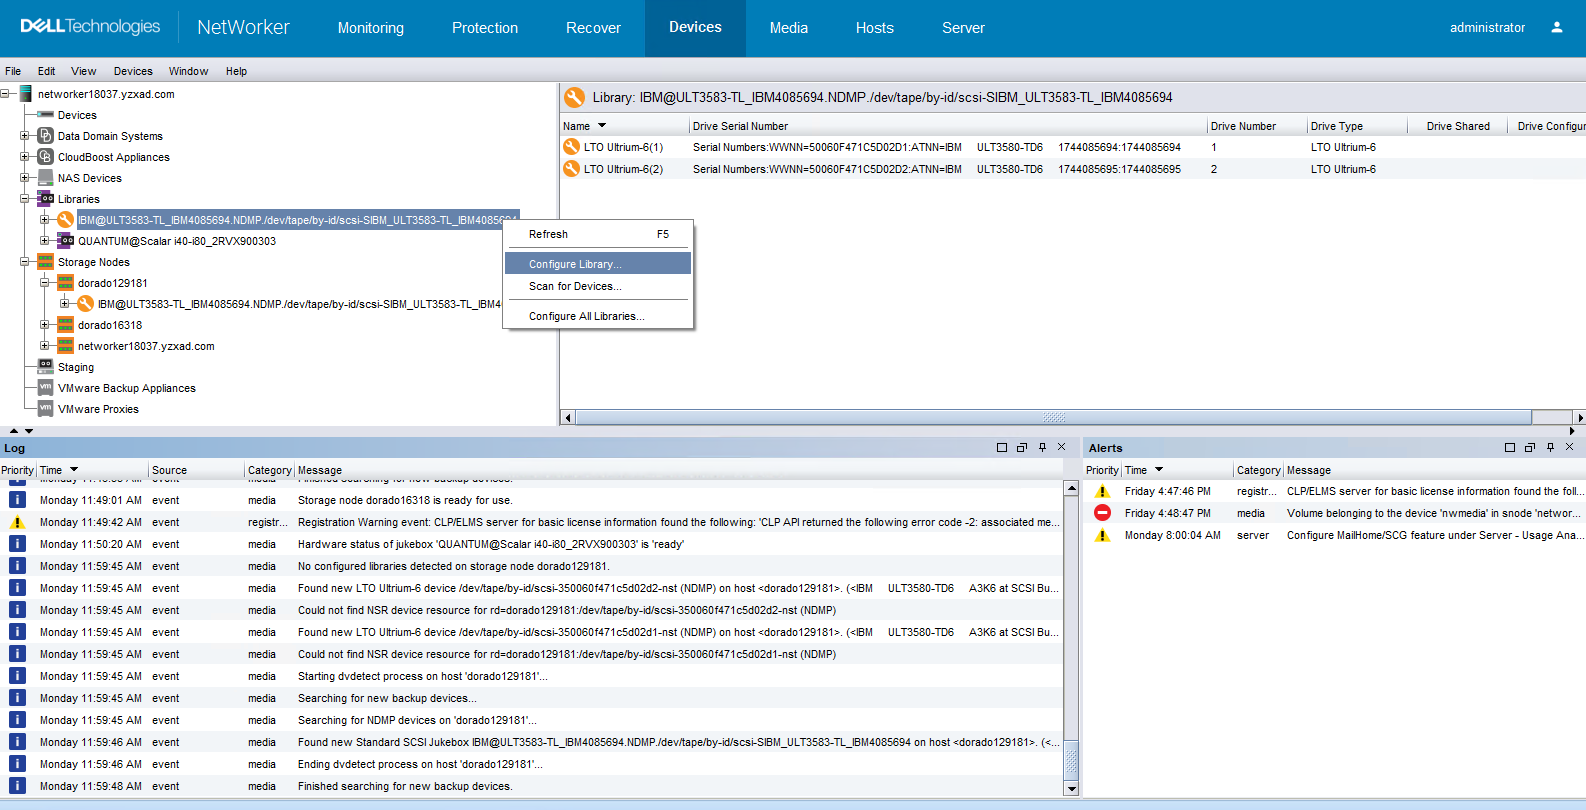The height and width of the screenshot is (810, 1586).
Task: Click the library header icon beside Library title
Action: pyautogui.click(x=574, y=97)
